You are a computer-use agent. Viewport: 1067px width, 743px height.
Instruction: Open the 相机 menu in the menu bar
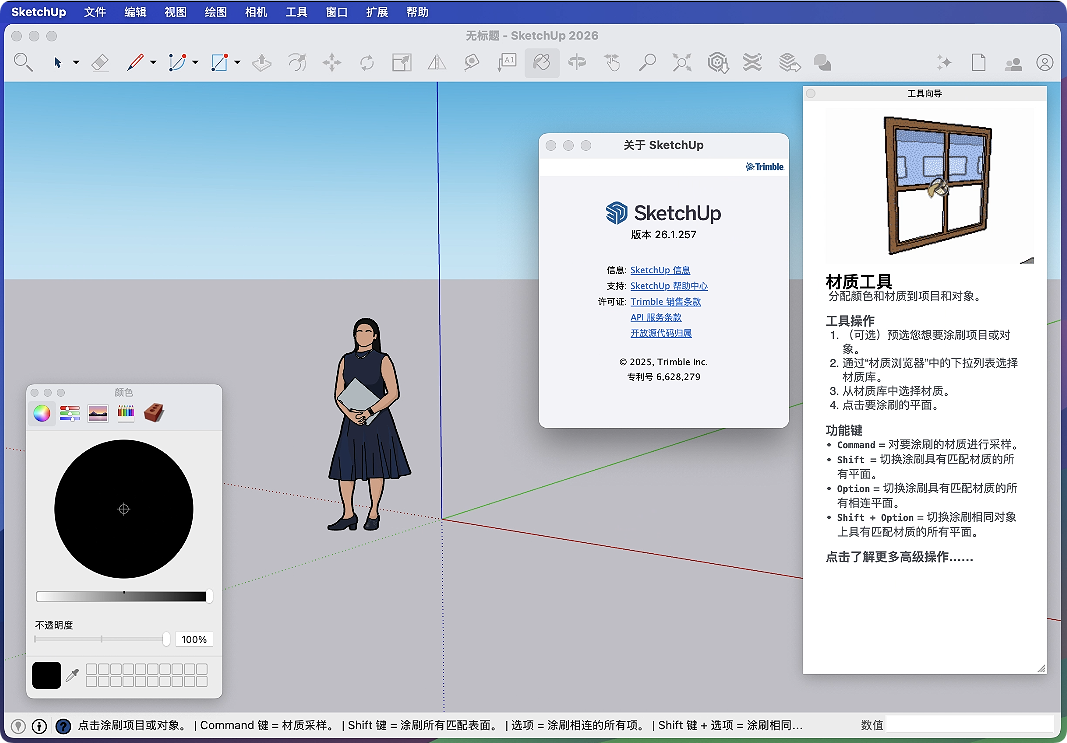click(255, 12)
